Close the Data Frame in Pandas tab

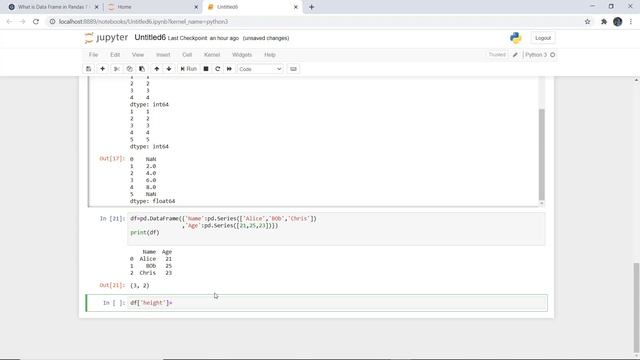point(96,7)
